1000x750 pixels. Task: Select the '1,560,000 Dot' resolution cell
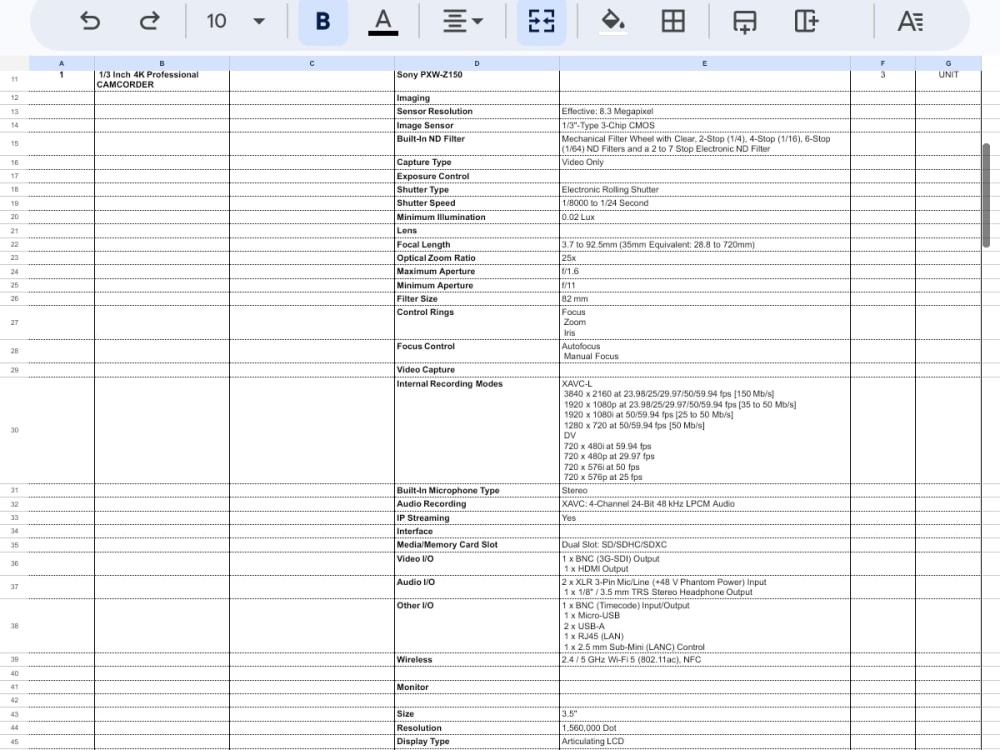(x=705, y=728)
